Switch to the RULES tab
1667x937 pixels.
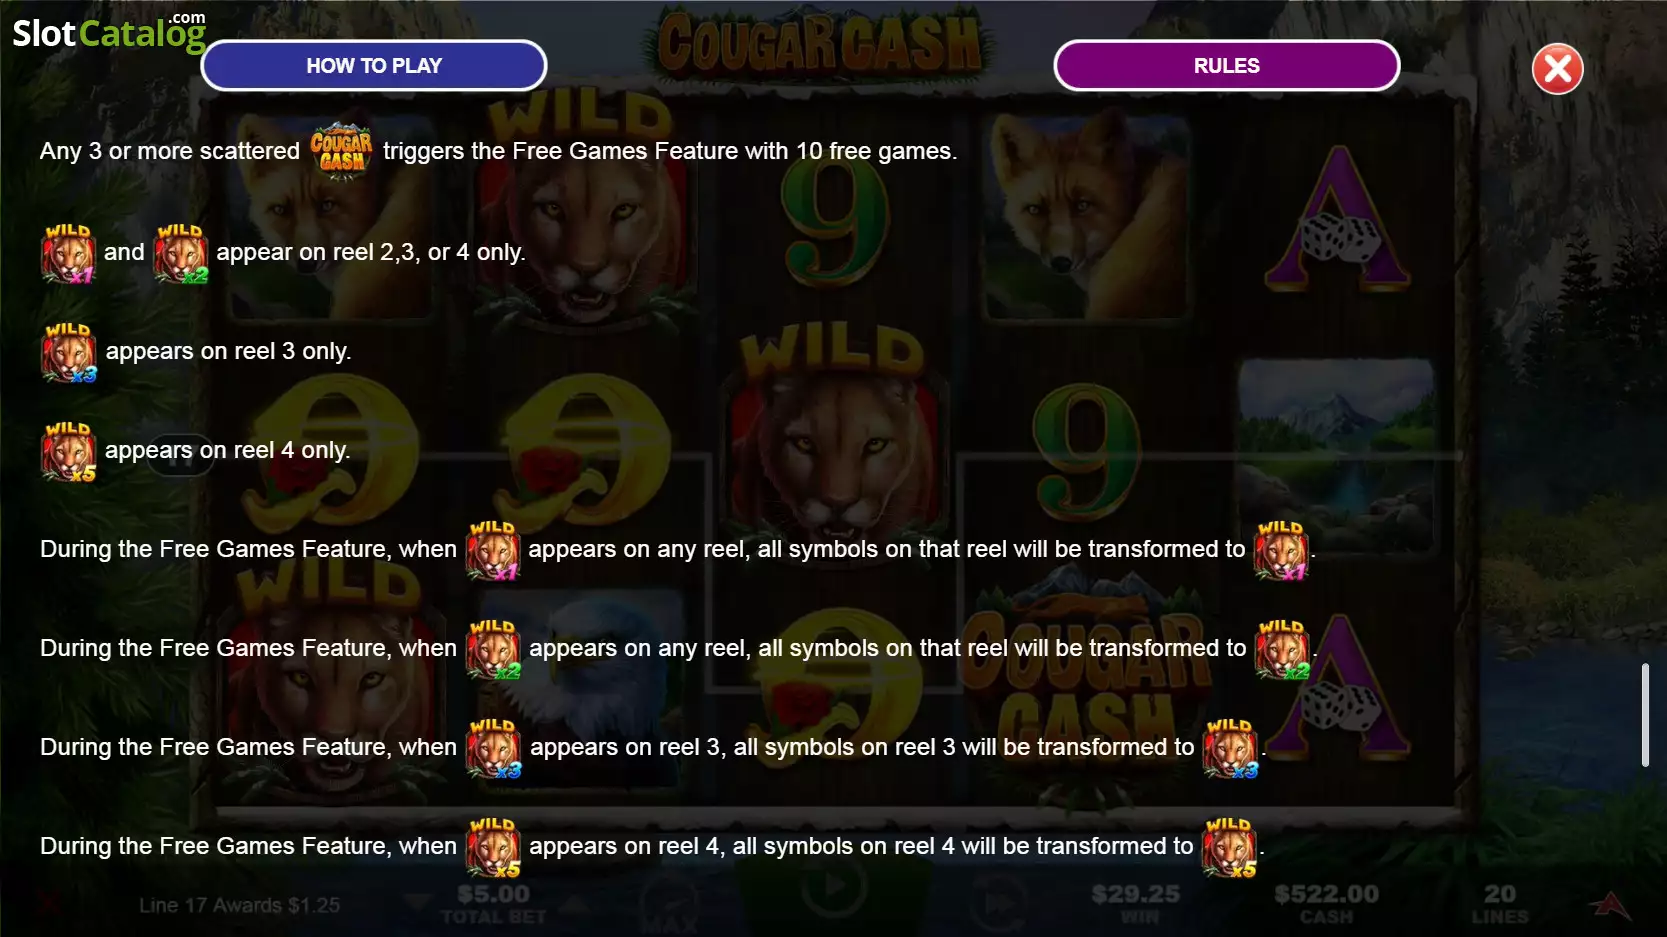[x=1226, y=66]
